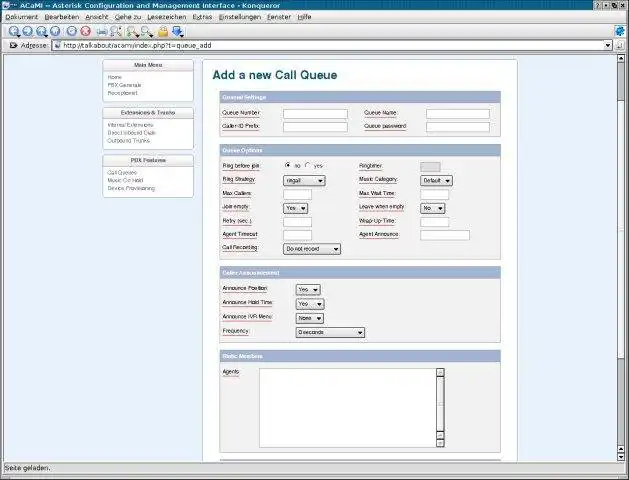This screenshot has width=629, height=480.
Task: Open the Announce IVR Menu dropdown
Action: pos(310,318)
